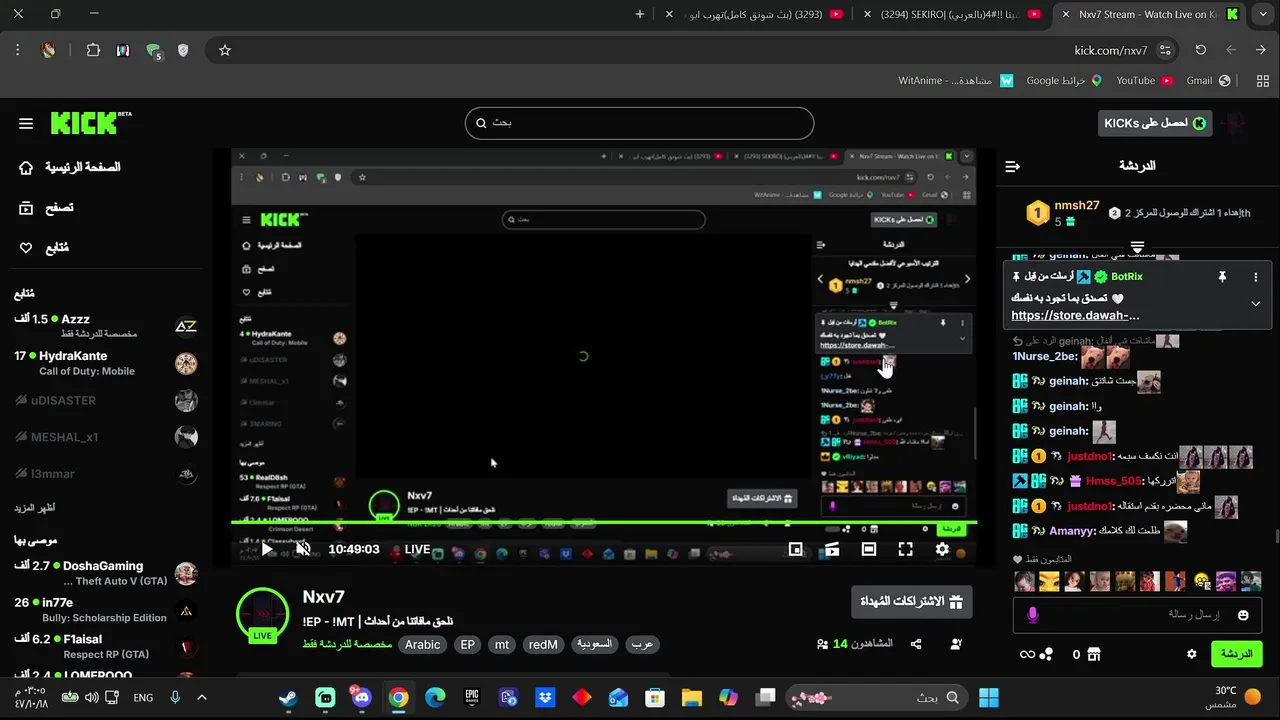Select MESHAL_x1 in followed list
The width and height of the screenshot is (1280, 720).
105,437
